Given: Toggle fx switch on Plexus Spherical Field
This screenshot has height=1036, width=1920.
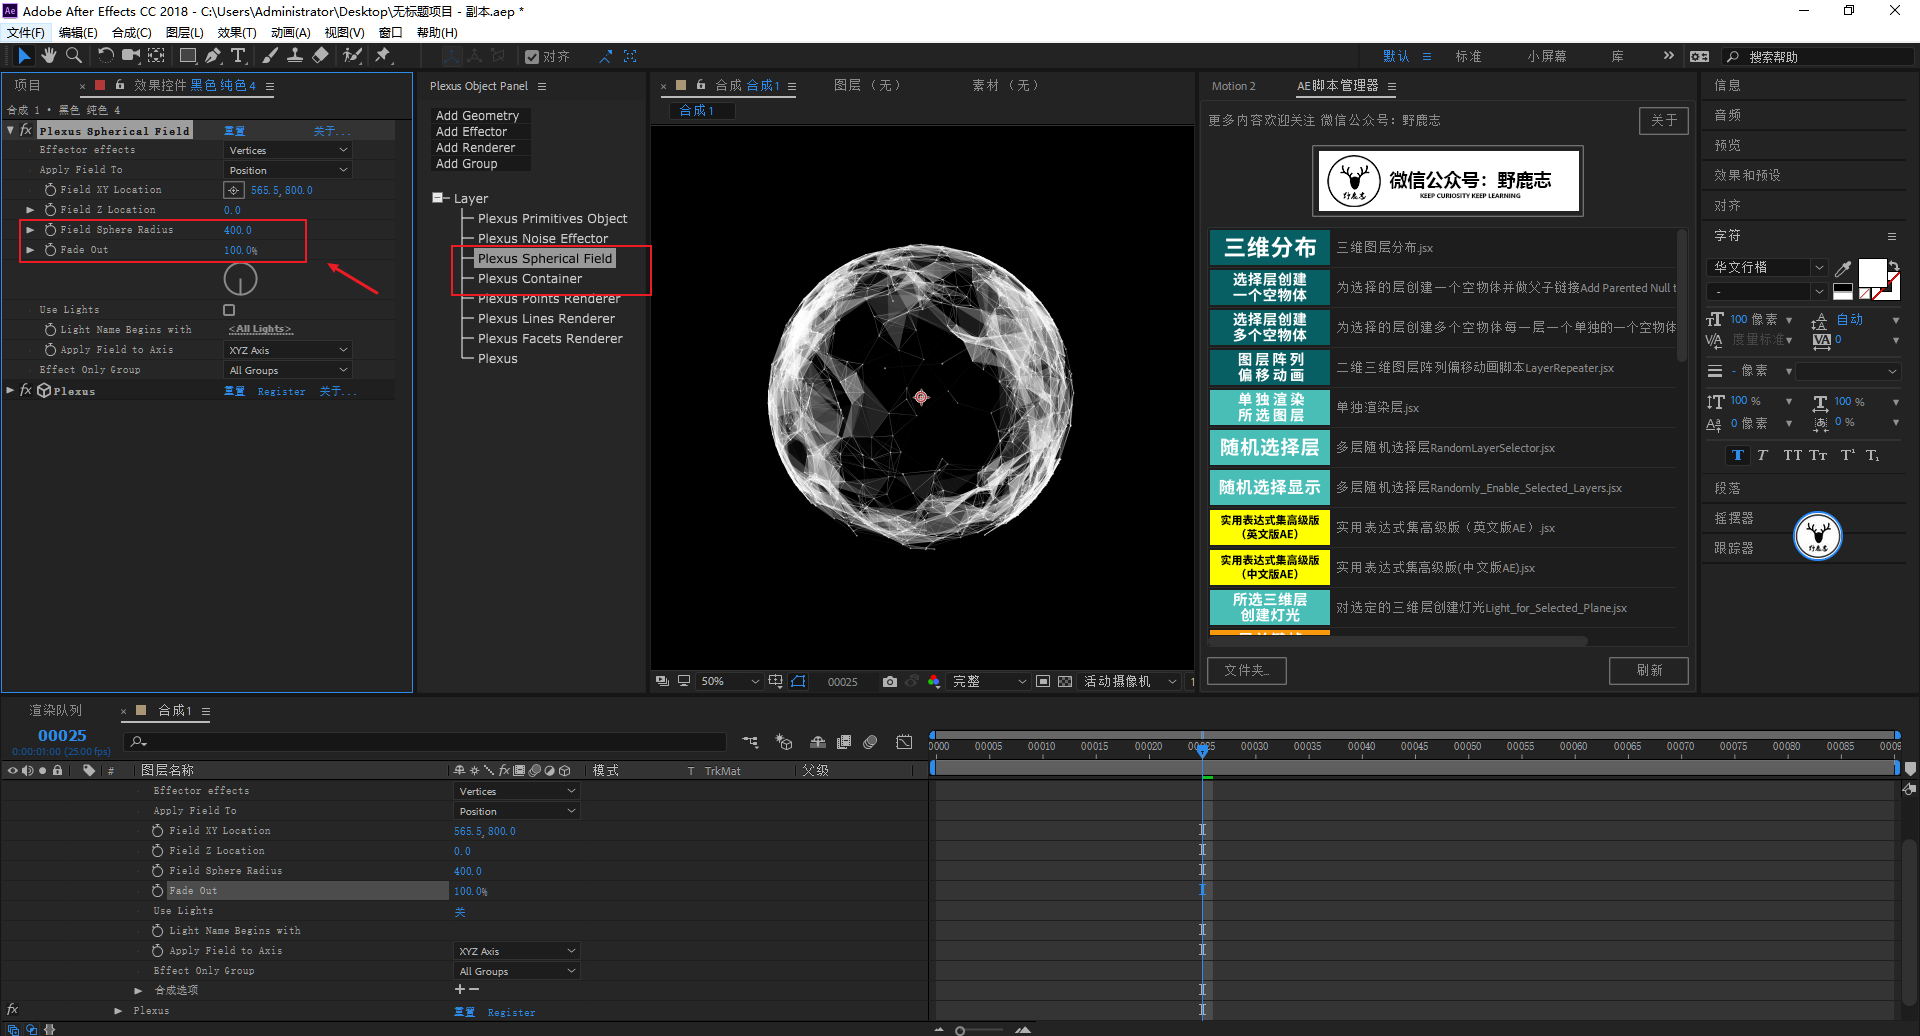Looking at the screenshot, I should click(26, 130).
